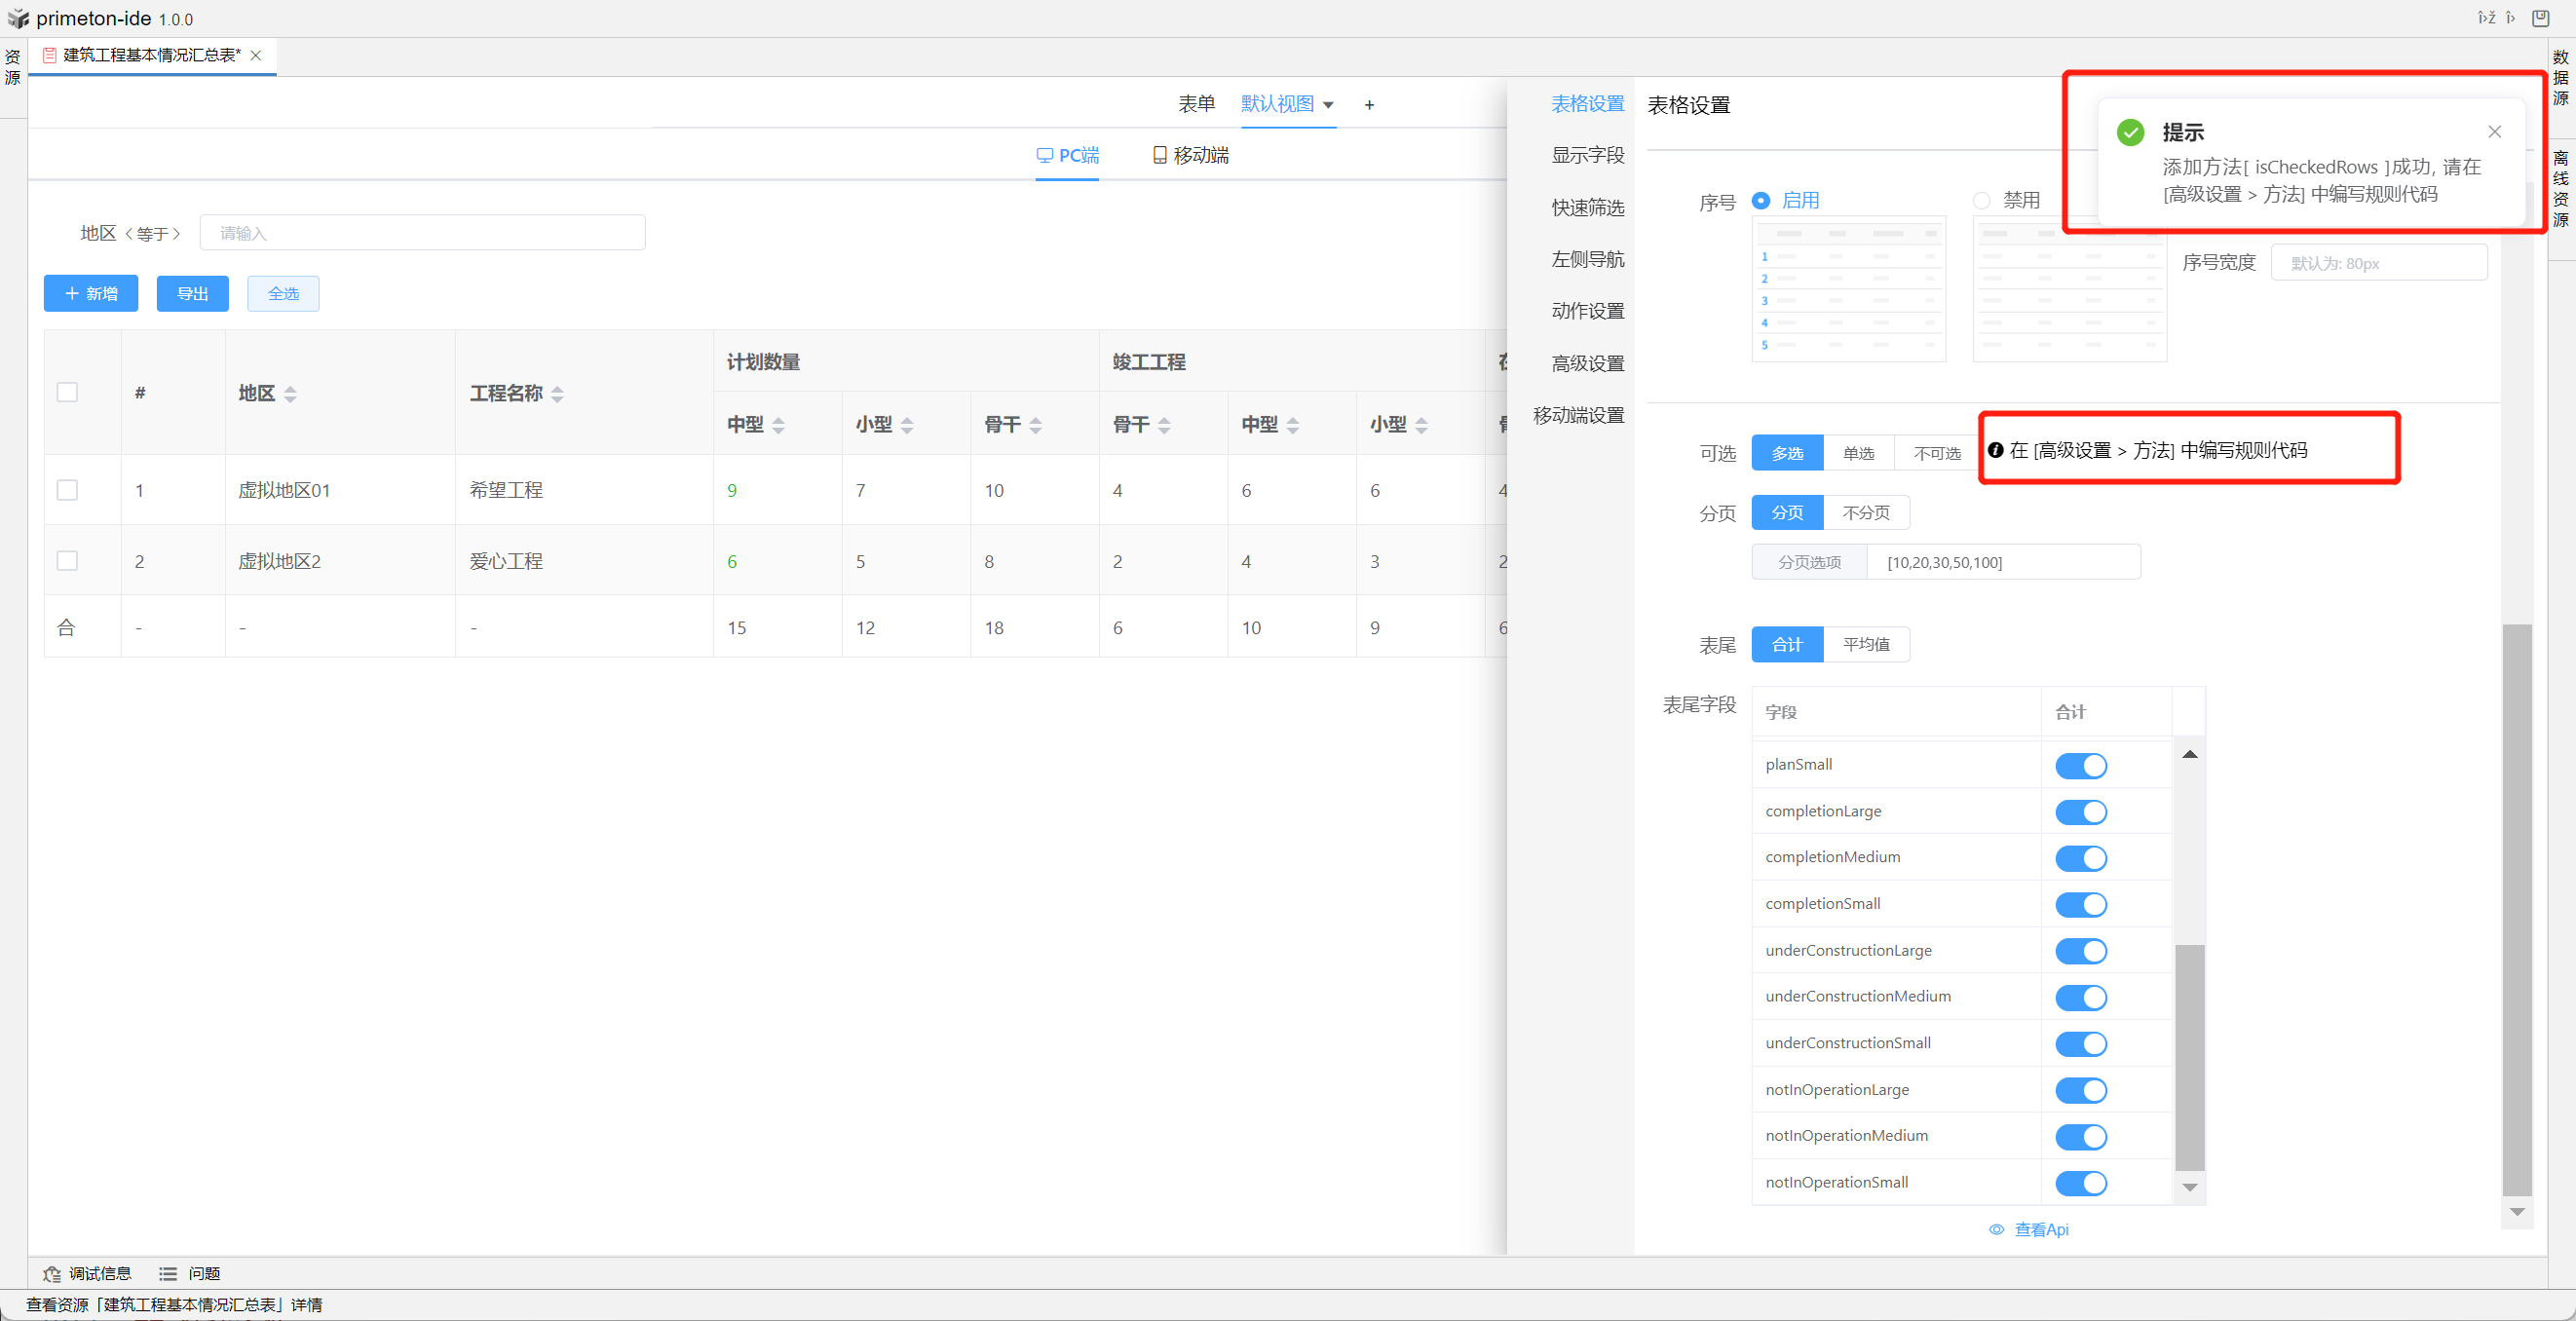Image resolution: width=2576 pixels, height=1321 pixels.
Task: Toggle off planSmall 合计 switch
Action: [x=2080, y=765]
